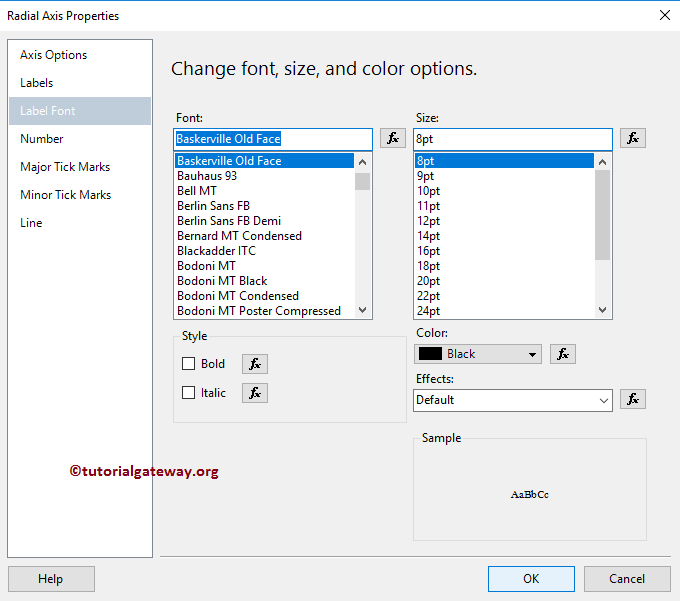Click font list scroll down arrow
Viewport: 680px width, 601px height.
(363, 310)
